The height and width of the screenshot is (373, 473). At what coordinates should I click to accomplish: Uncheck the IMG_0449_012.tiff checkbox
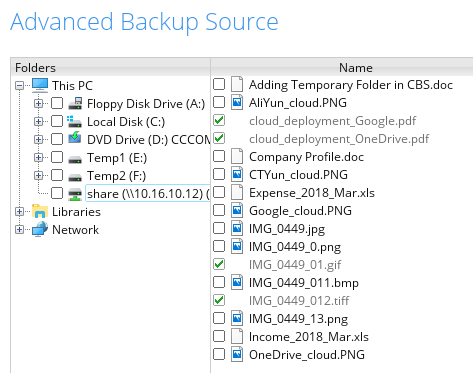pyautogui.click(x=219, y=300)
